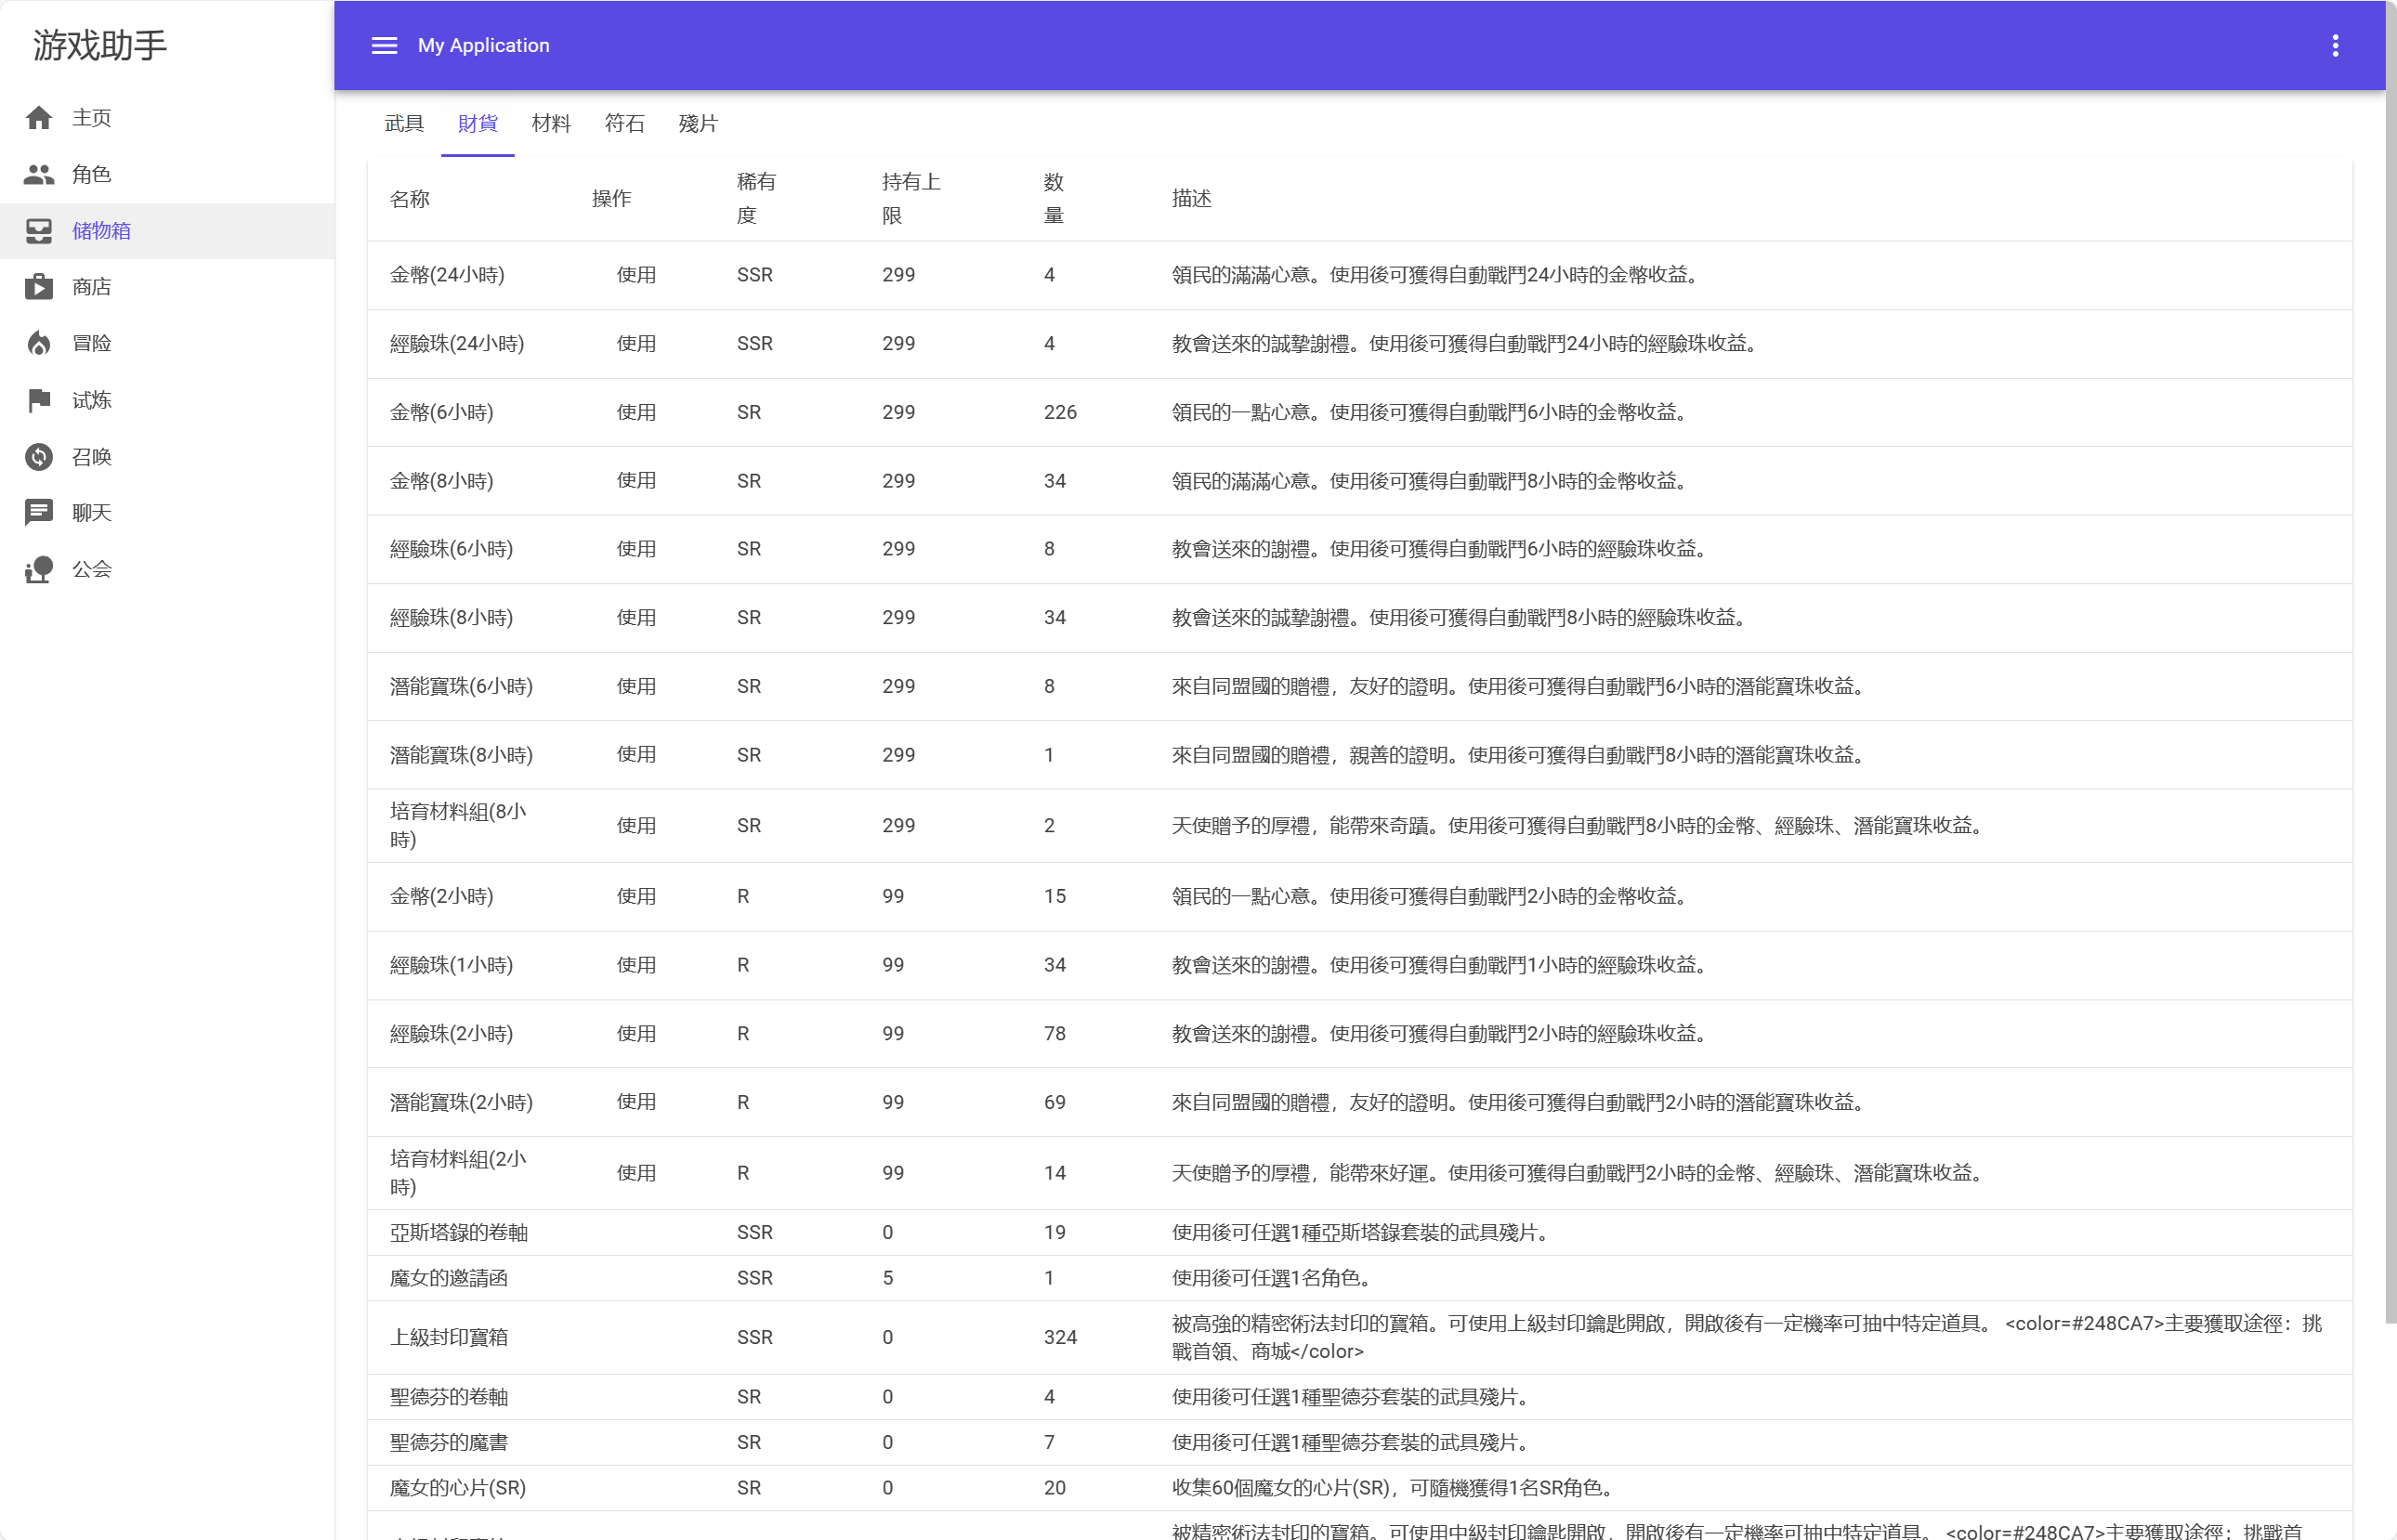Select the 殘片 tab
The image size is (2397, 1540).
[x=698, y=124]
